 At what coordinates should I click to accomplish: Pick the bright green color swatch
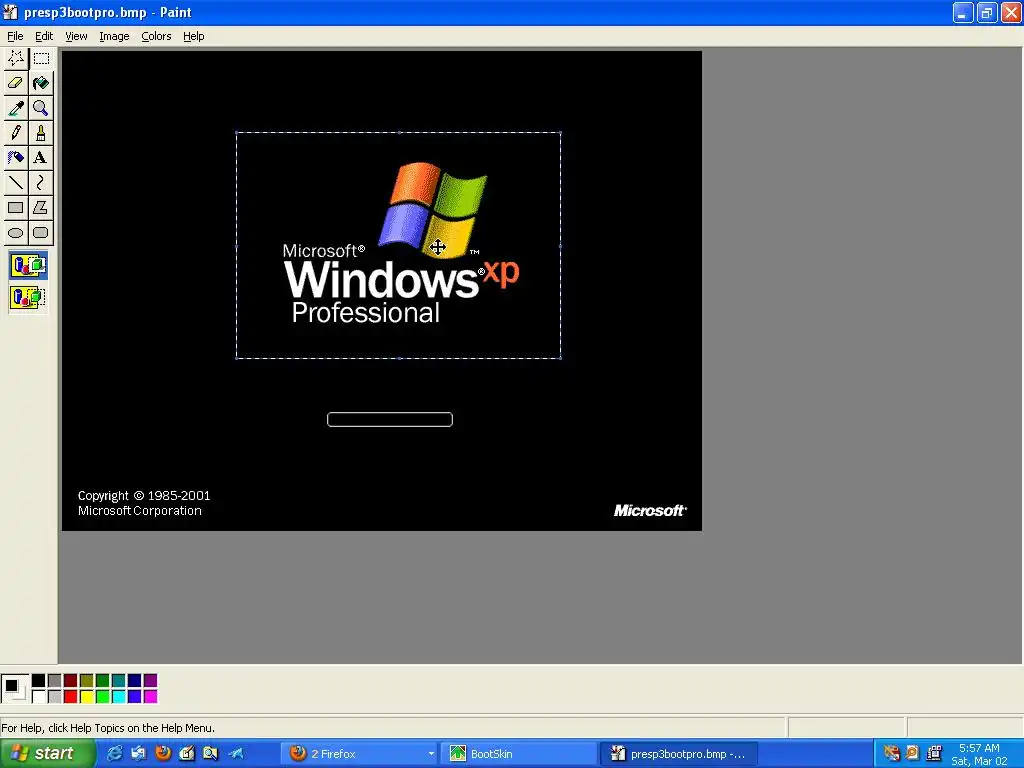click(x=103, y=697)
